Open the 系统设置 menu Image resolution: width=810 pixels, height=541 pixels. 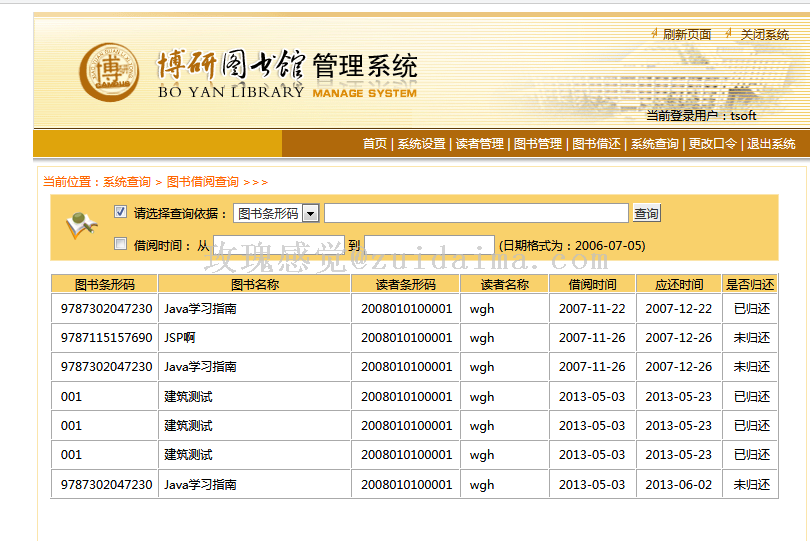pos(422,144)
